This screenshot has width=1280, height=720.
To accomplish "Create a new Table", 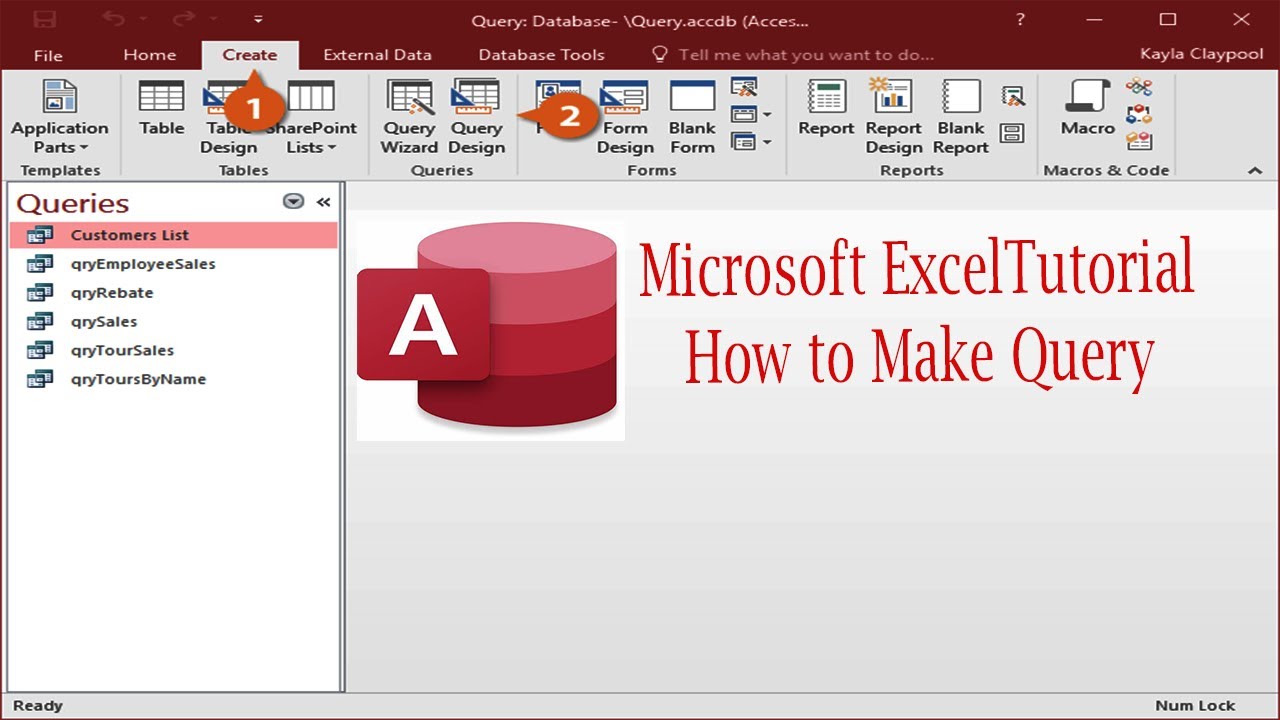I will pyautogui.click(x=161, y=109).
